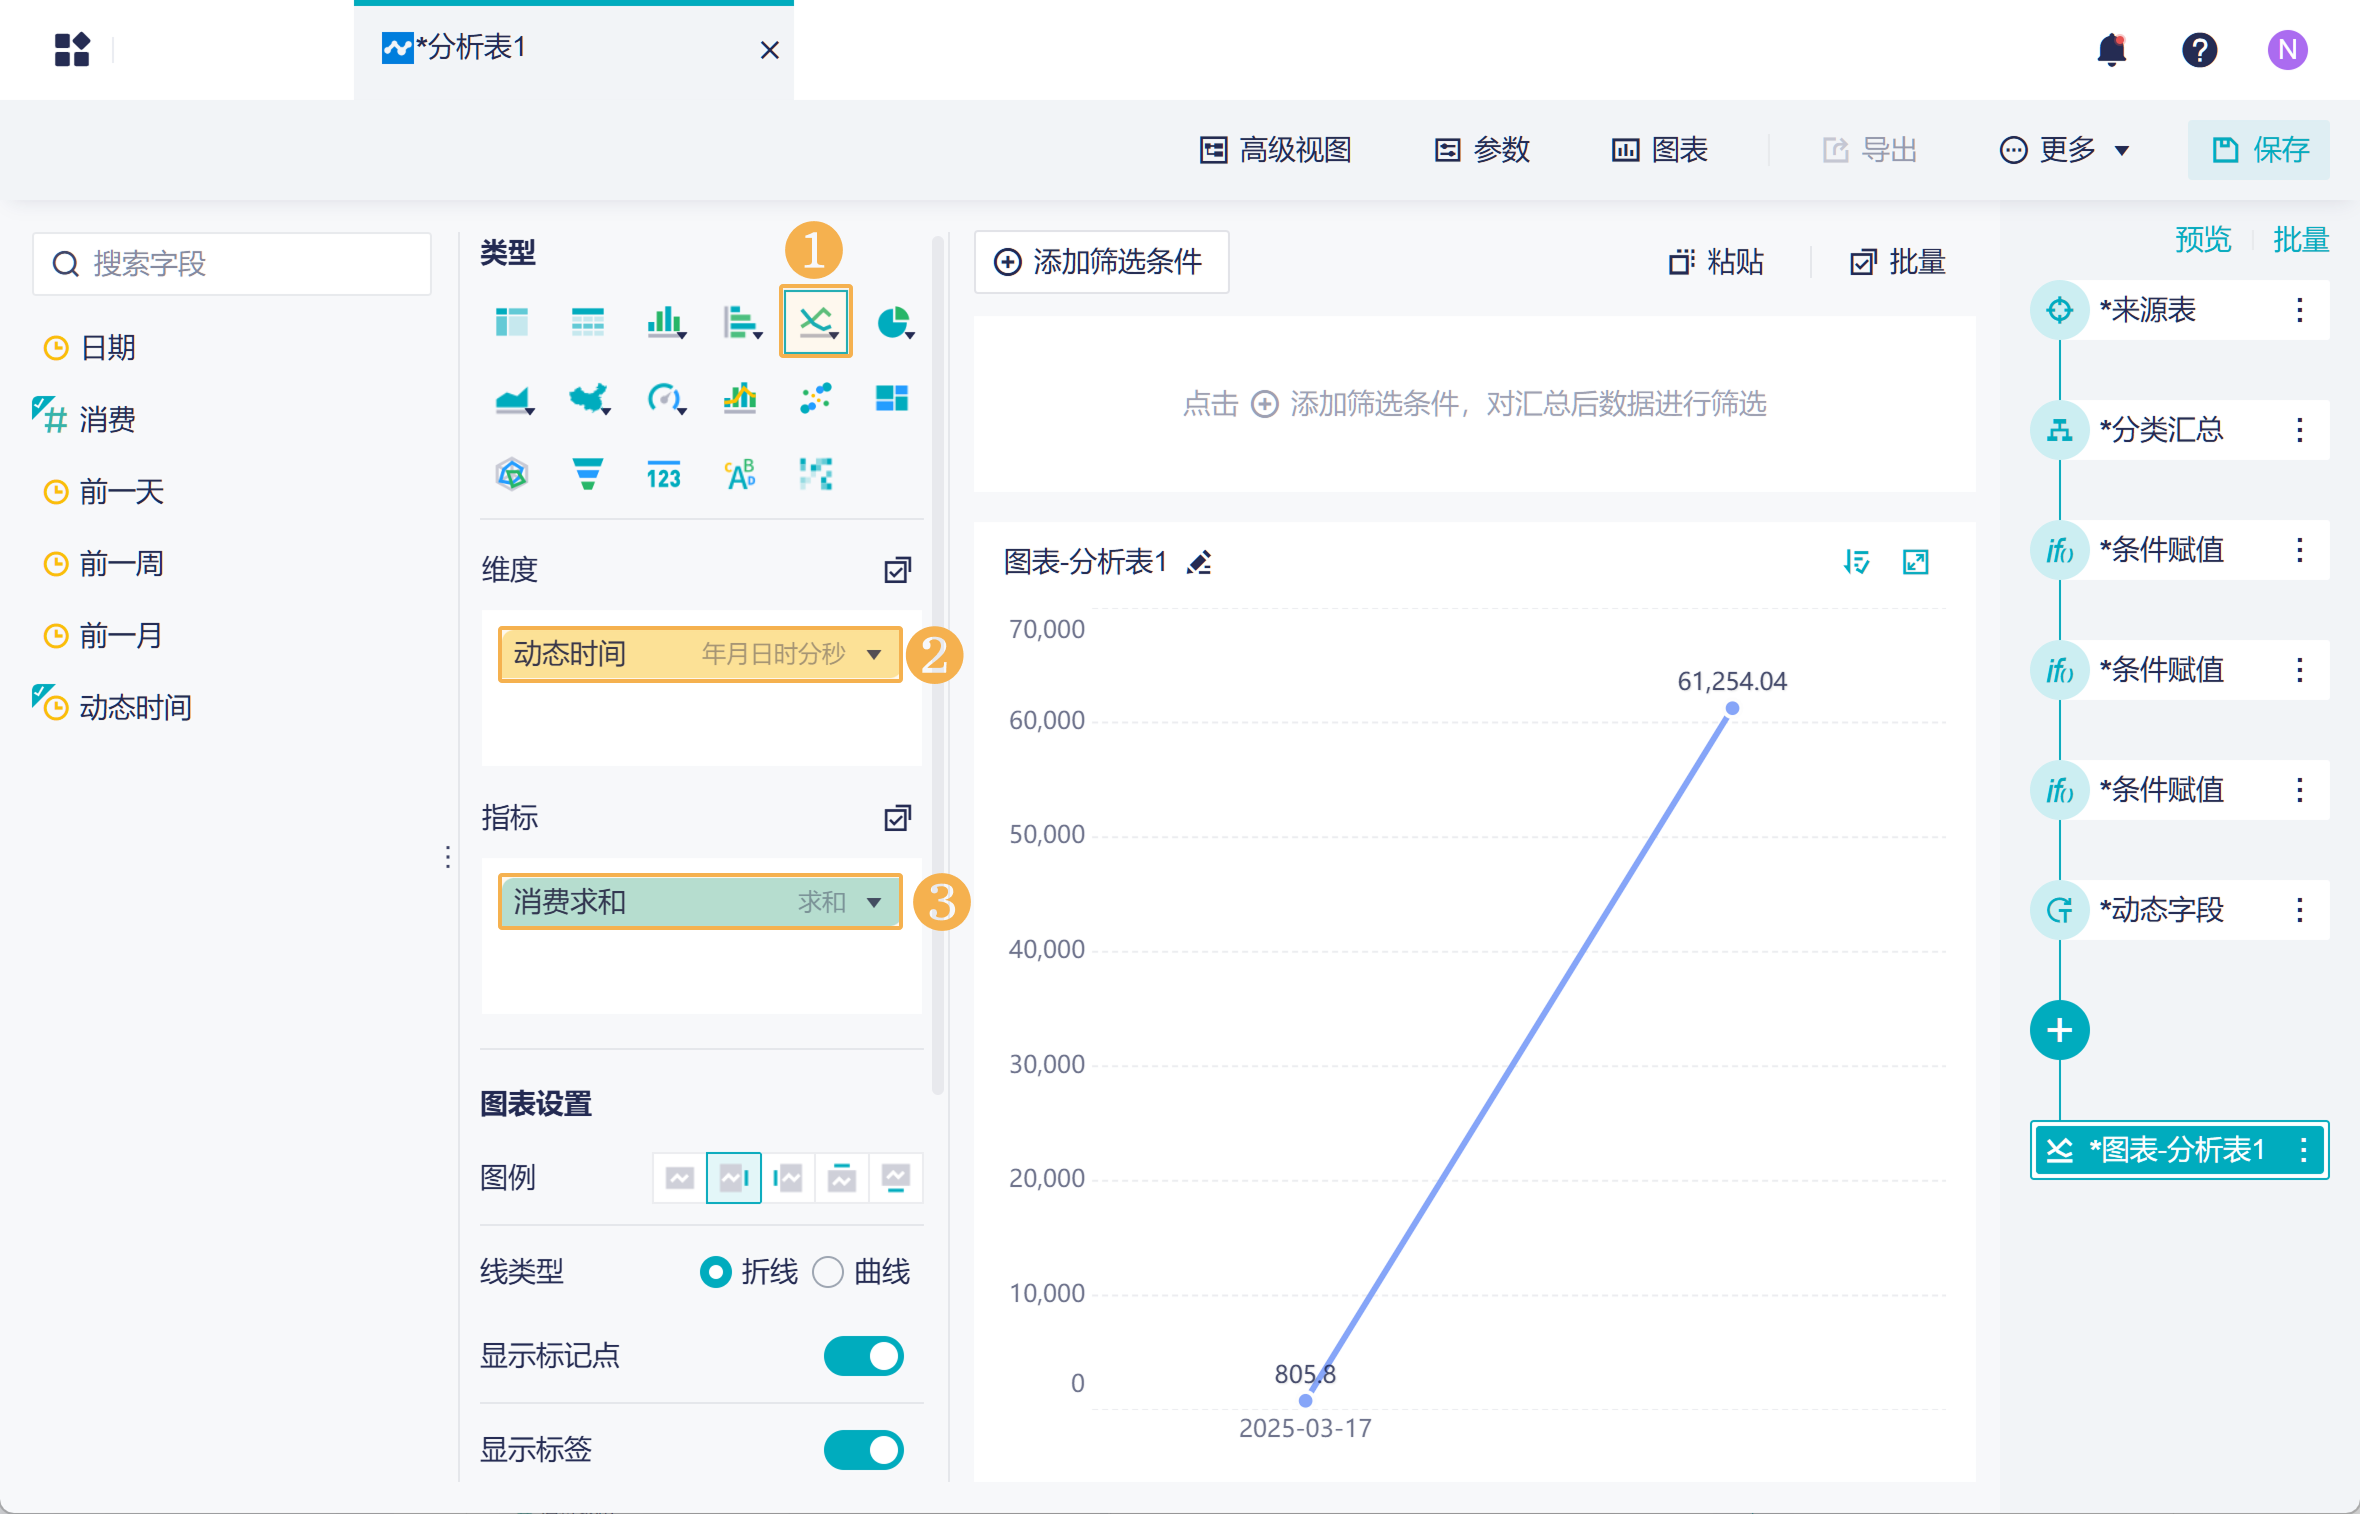
Task: Click the gauge chart type icon
Action: tap(664, 398)
